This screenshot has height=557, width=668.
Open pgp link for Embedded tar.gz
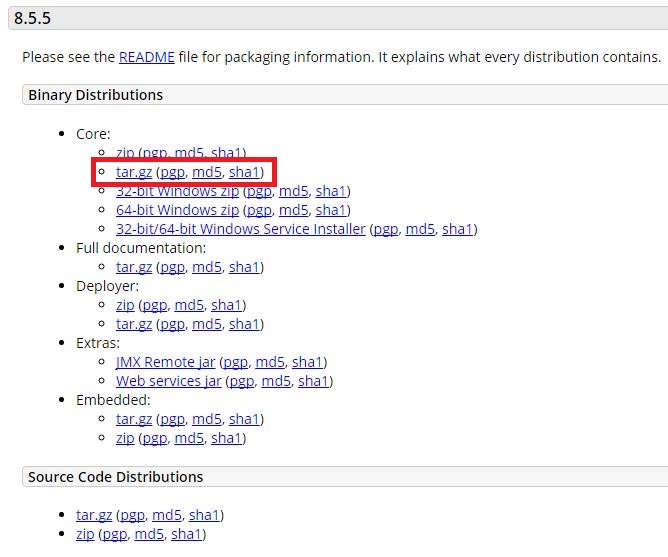click(x=173, y=419)
